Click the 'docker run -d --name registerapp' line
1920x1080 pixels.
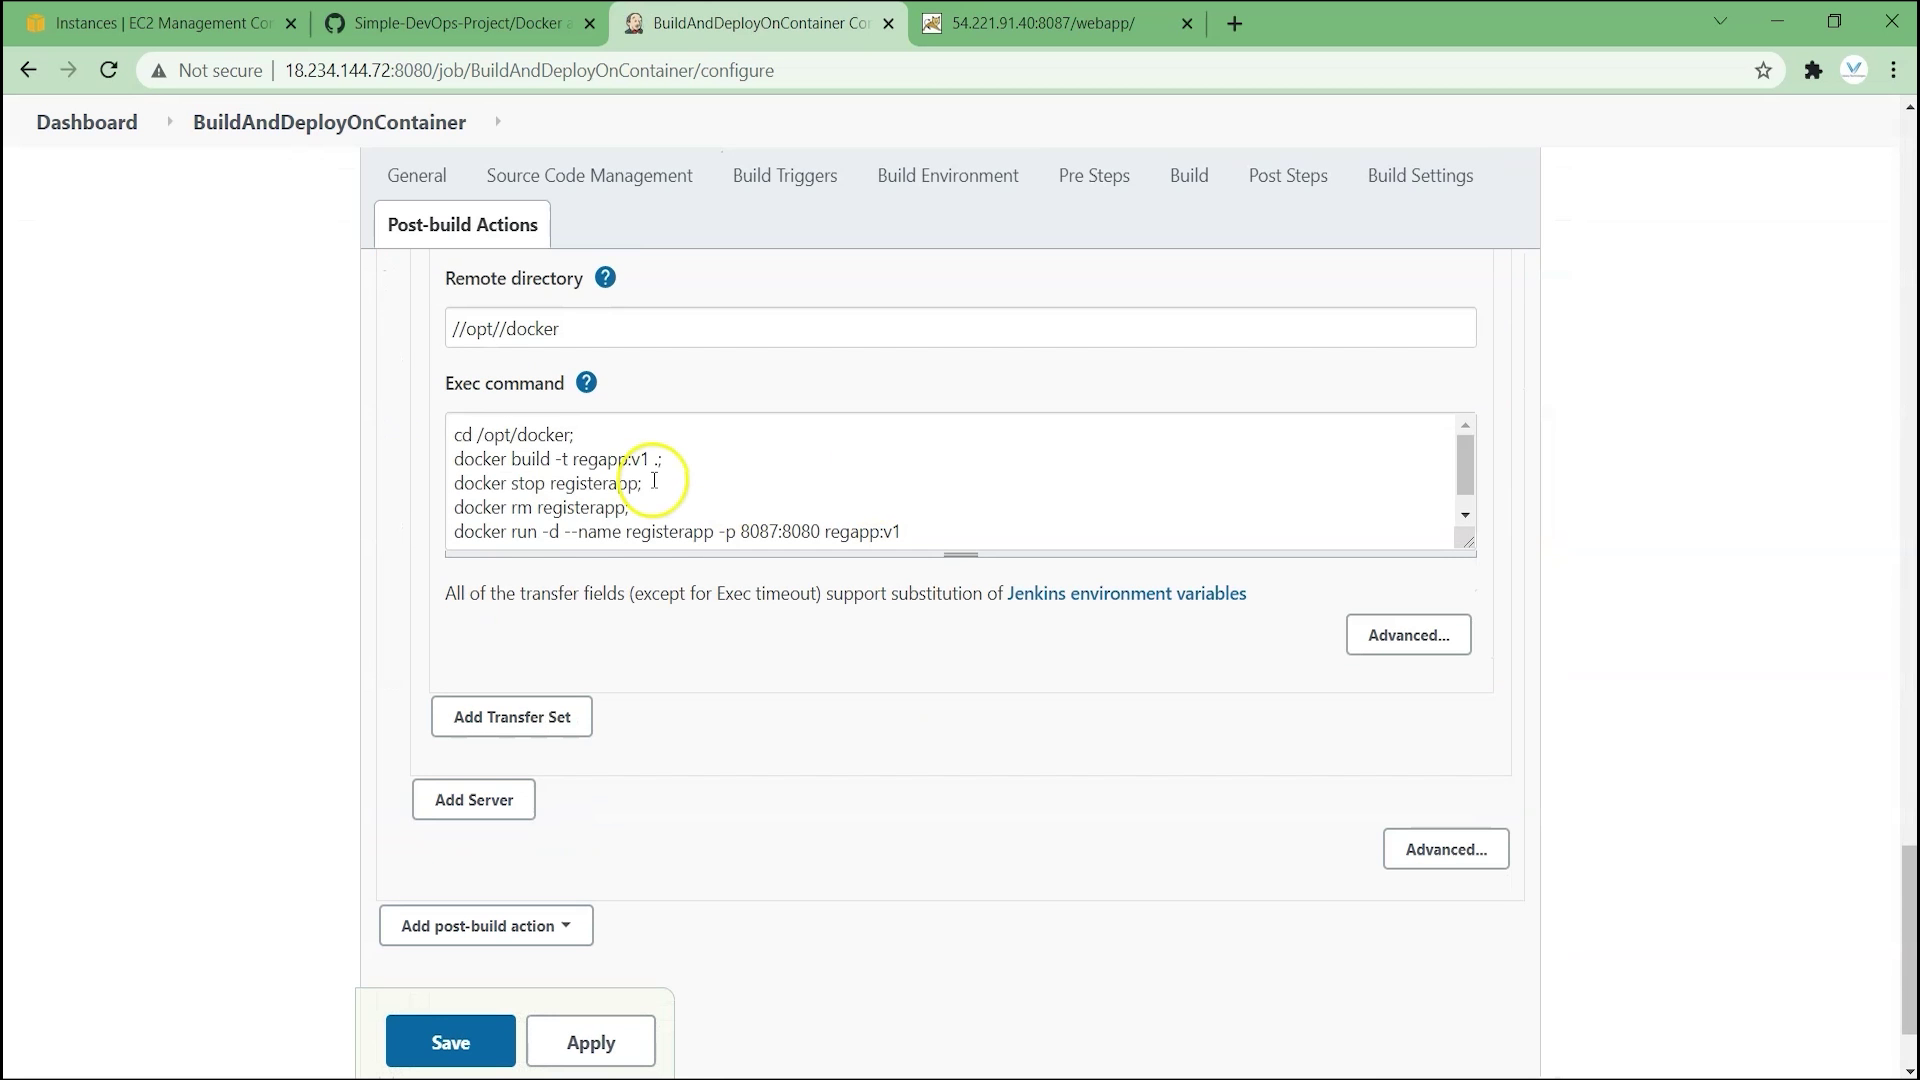coord(677,532)
